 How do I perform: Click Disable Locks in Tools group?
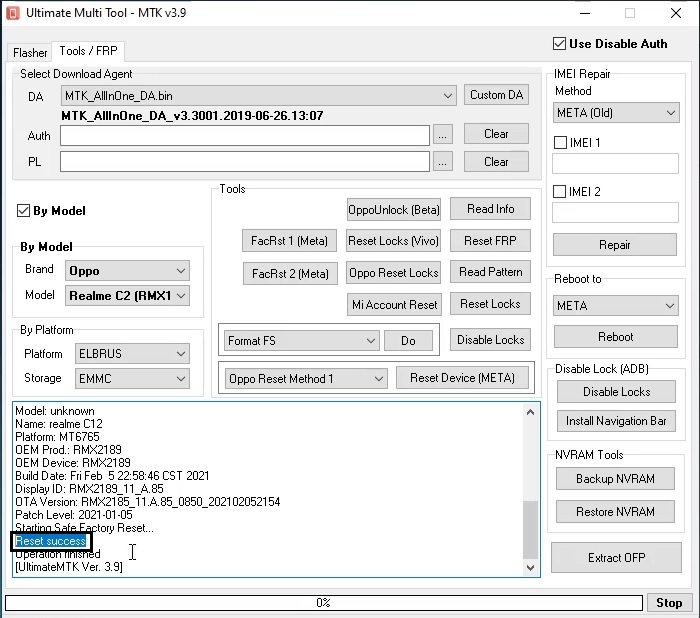click(490, 340)
